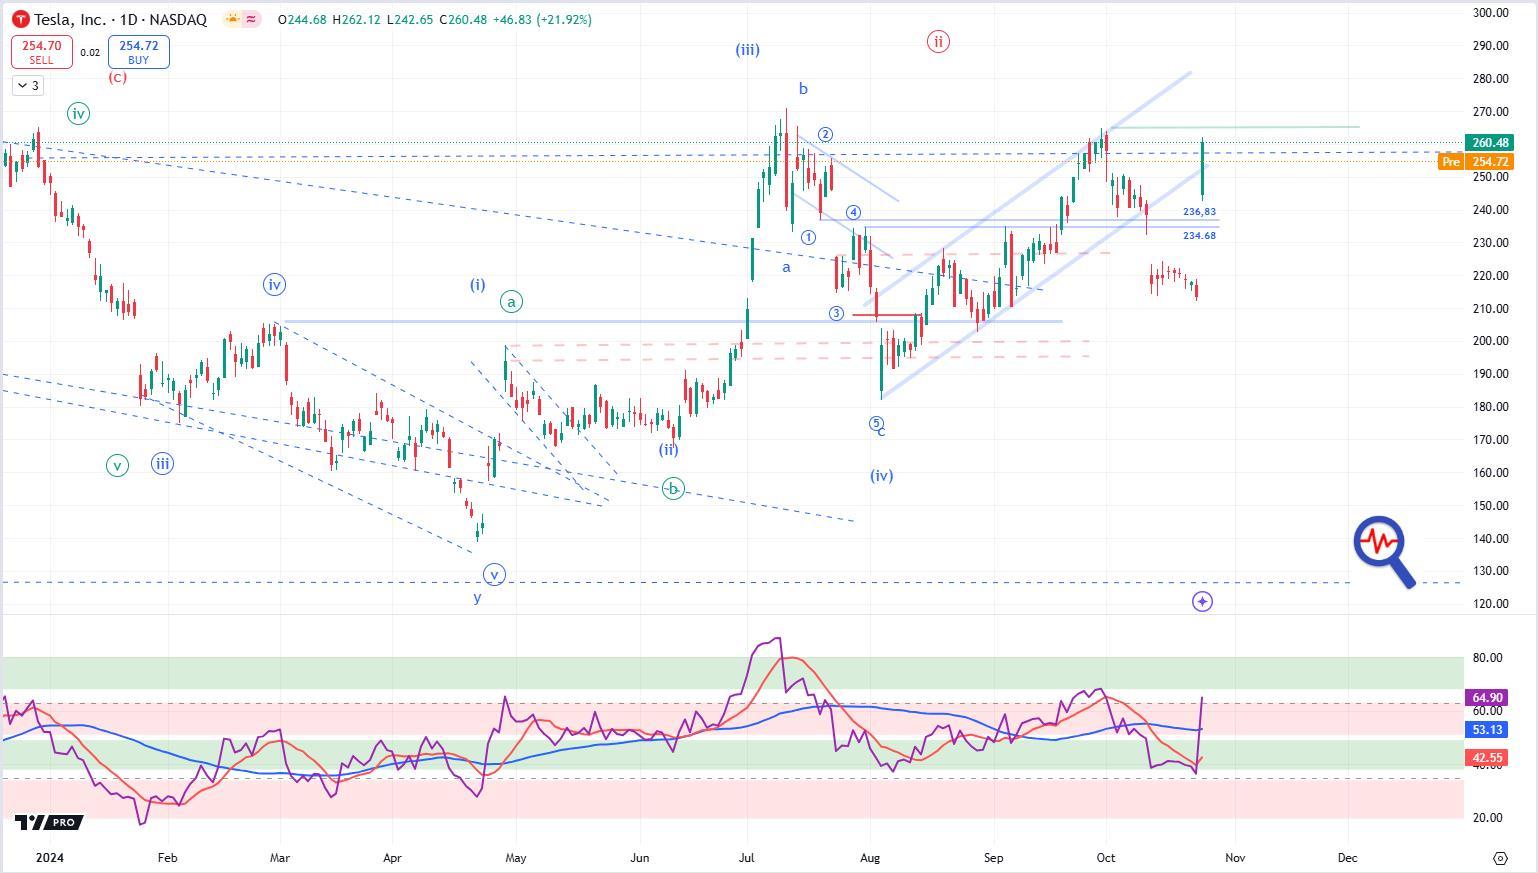This screenshot has height=873, width=1538.
Task: Click the Jul label on time axis
Action: click(x=747, y=857)
